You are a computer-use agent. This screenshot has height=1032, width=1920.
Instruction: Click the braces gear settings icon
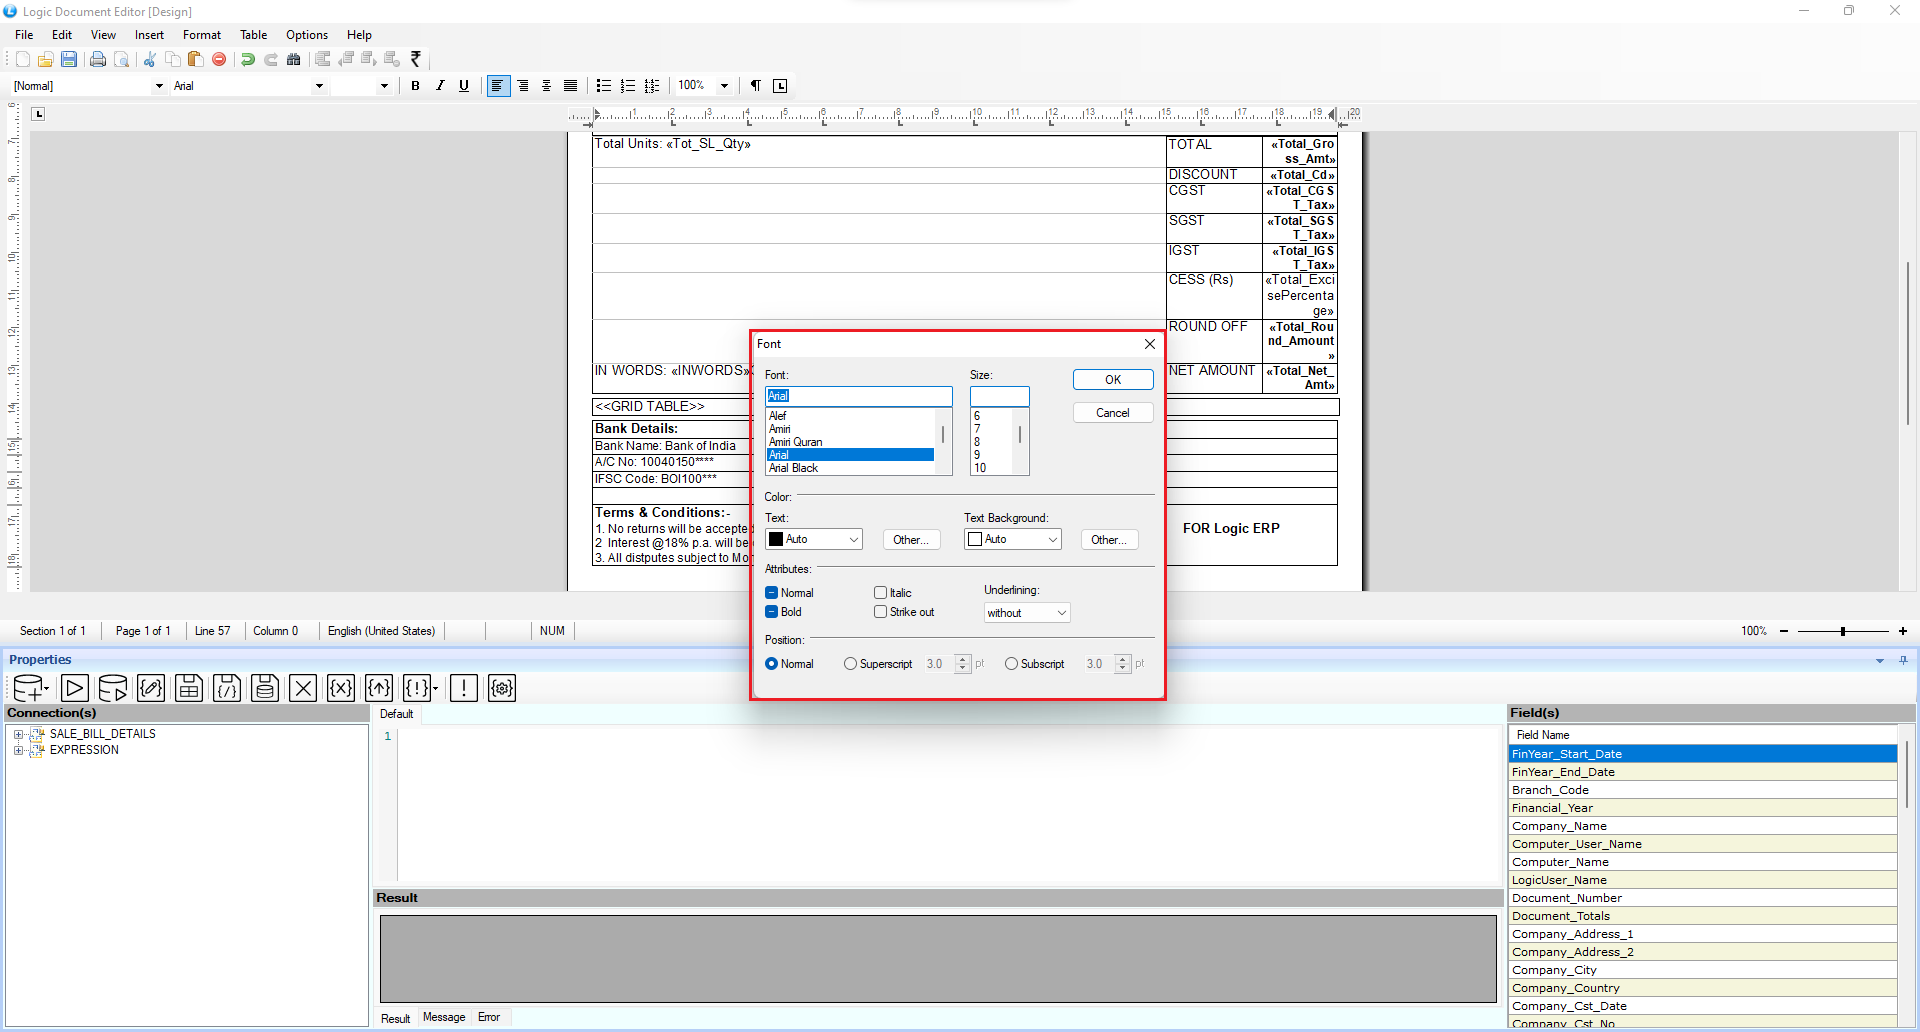(502, 688)
